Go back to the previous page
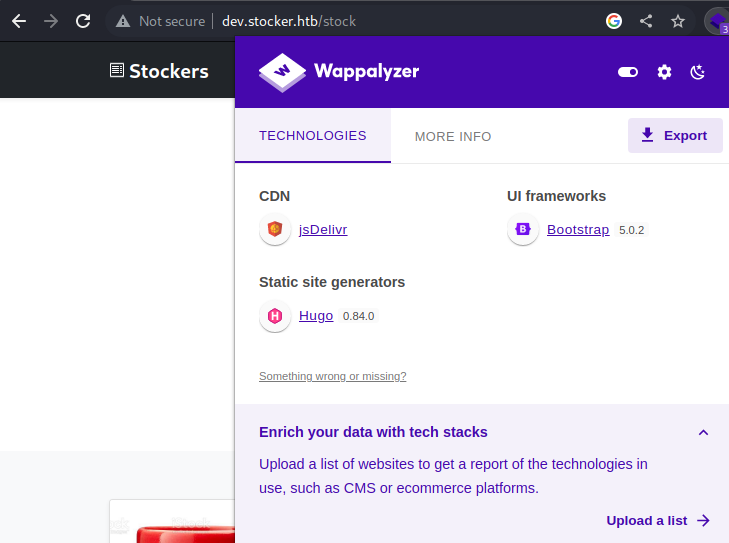This screenshot has width=729, height=543. click(19, 21)
